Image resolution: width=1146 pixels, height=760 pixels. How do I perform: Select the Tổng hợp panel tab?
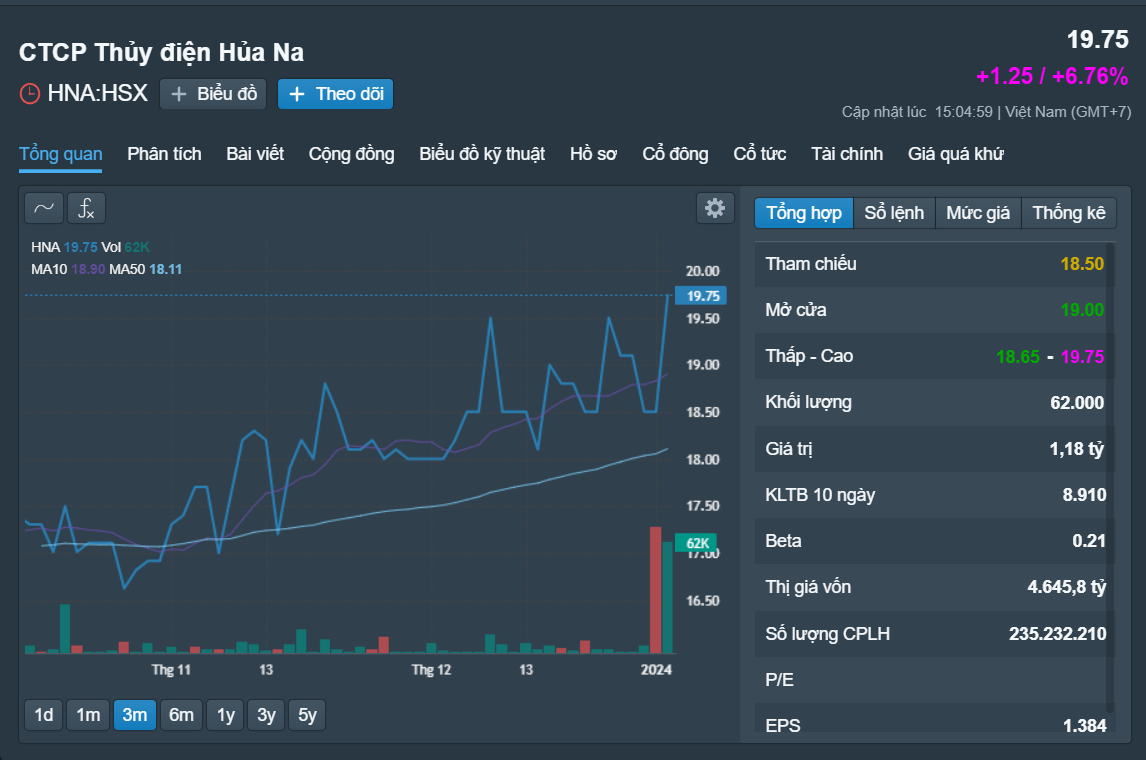(x=804, y=213)
